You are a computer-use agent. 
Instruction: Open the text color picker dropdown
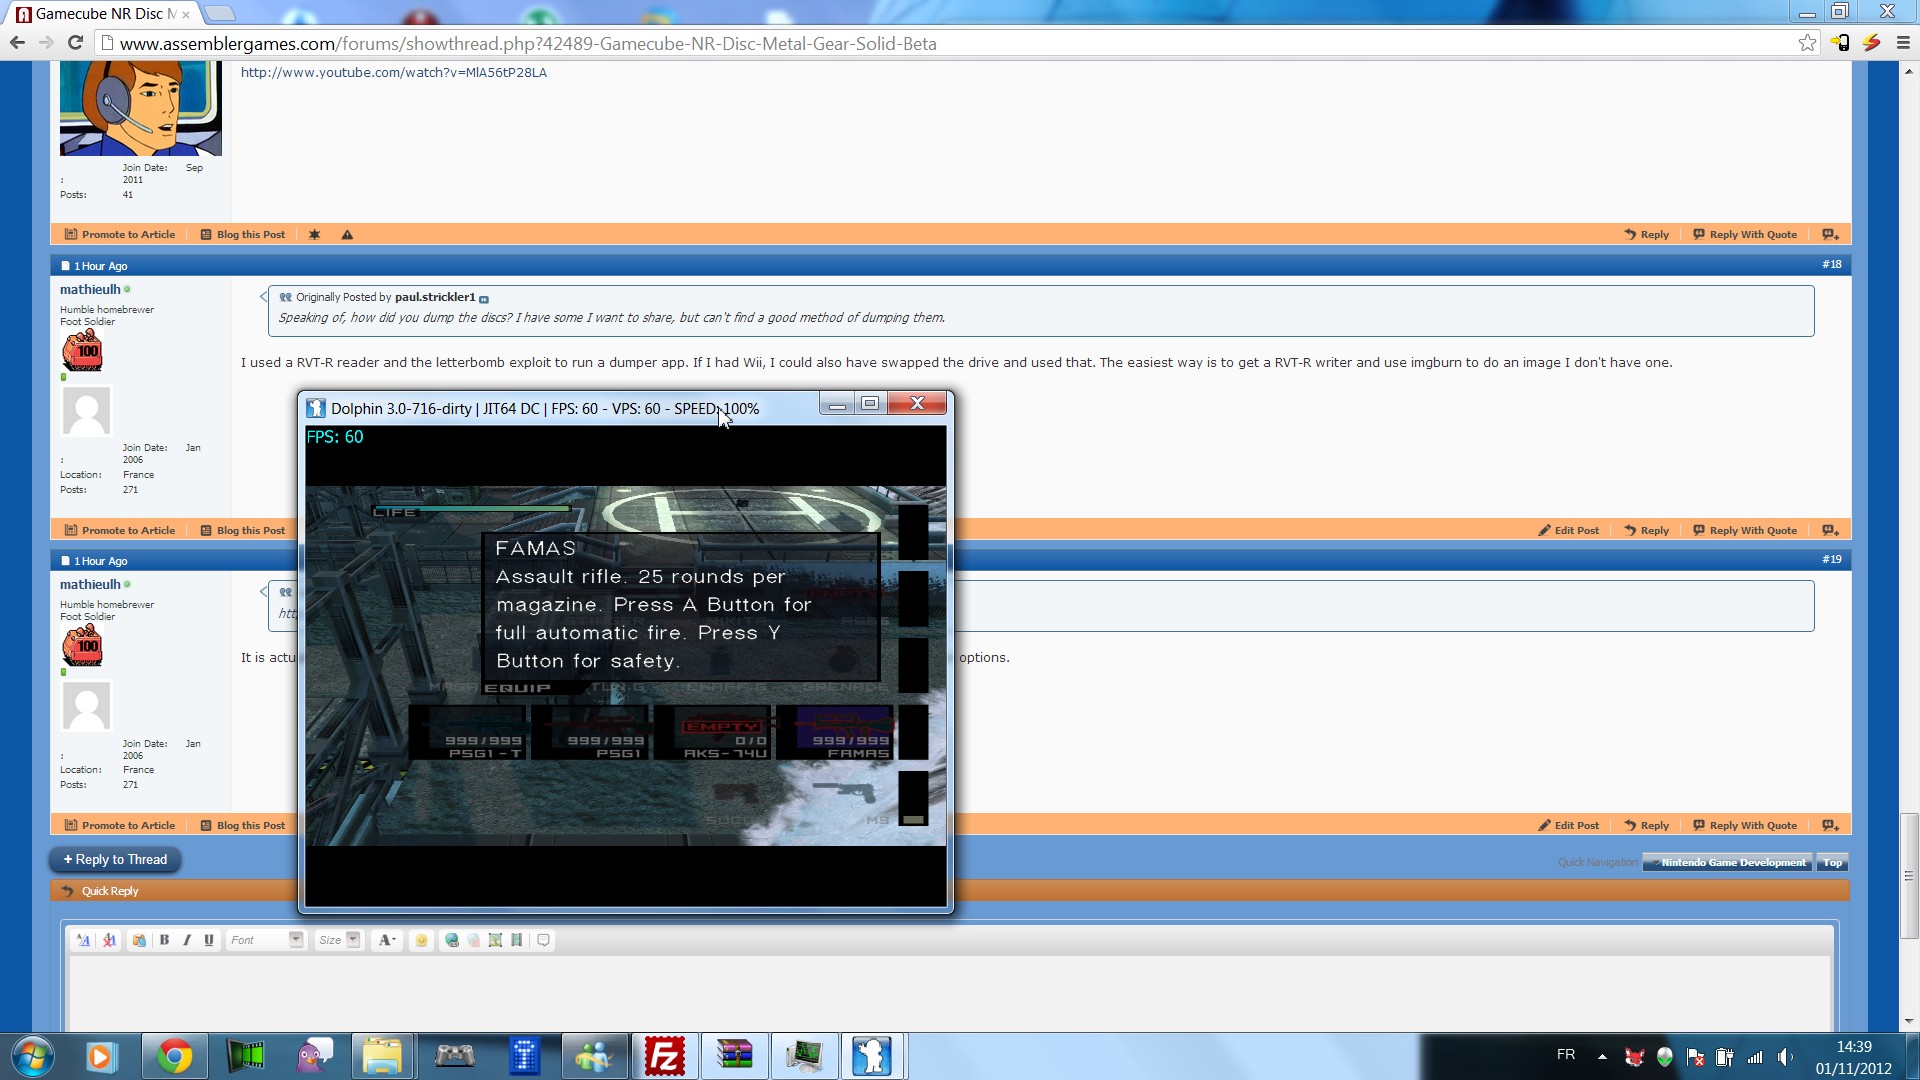click(387, 940)
